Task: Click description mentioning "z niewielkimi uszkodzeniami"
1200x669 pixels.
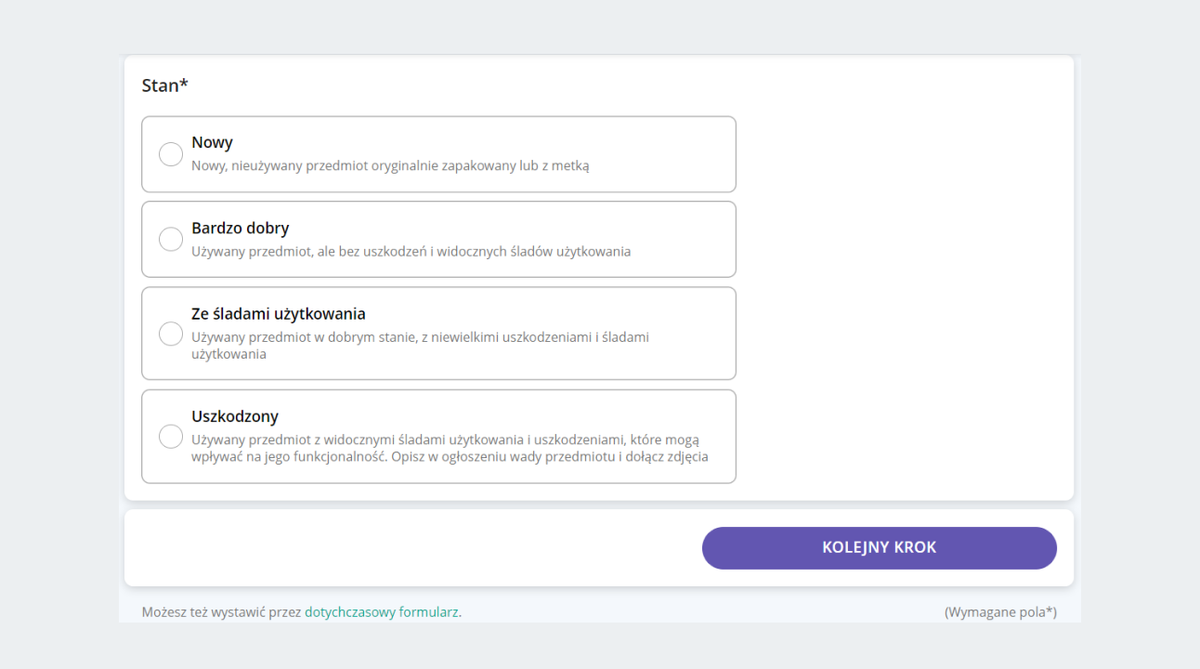Action: pos(420,345)
